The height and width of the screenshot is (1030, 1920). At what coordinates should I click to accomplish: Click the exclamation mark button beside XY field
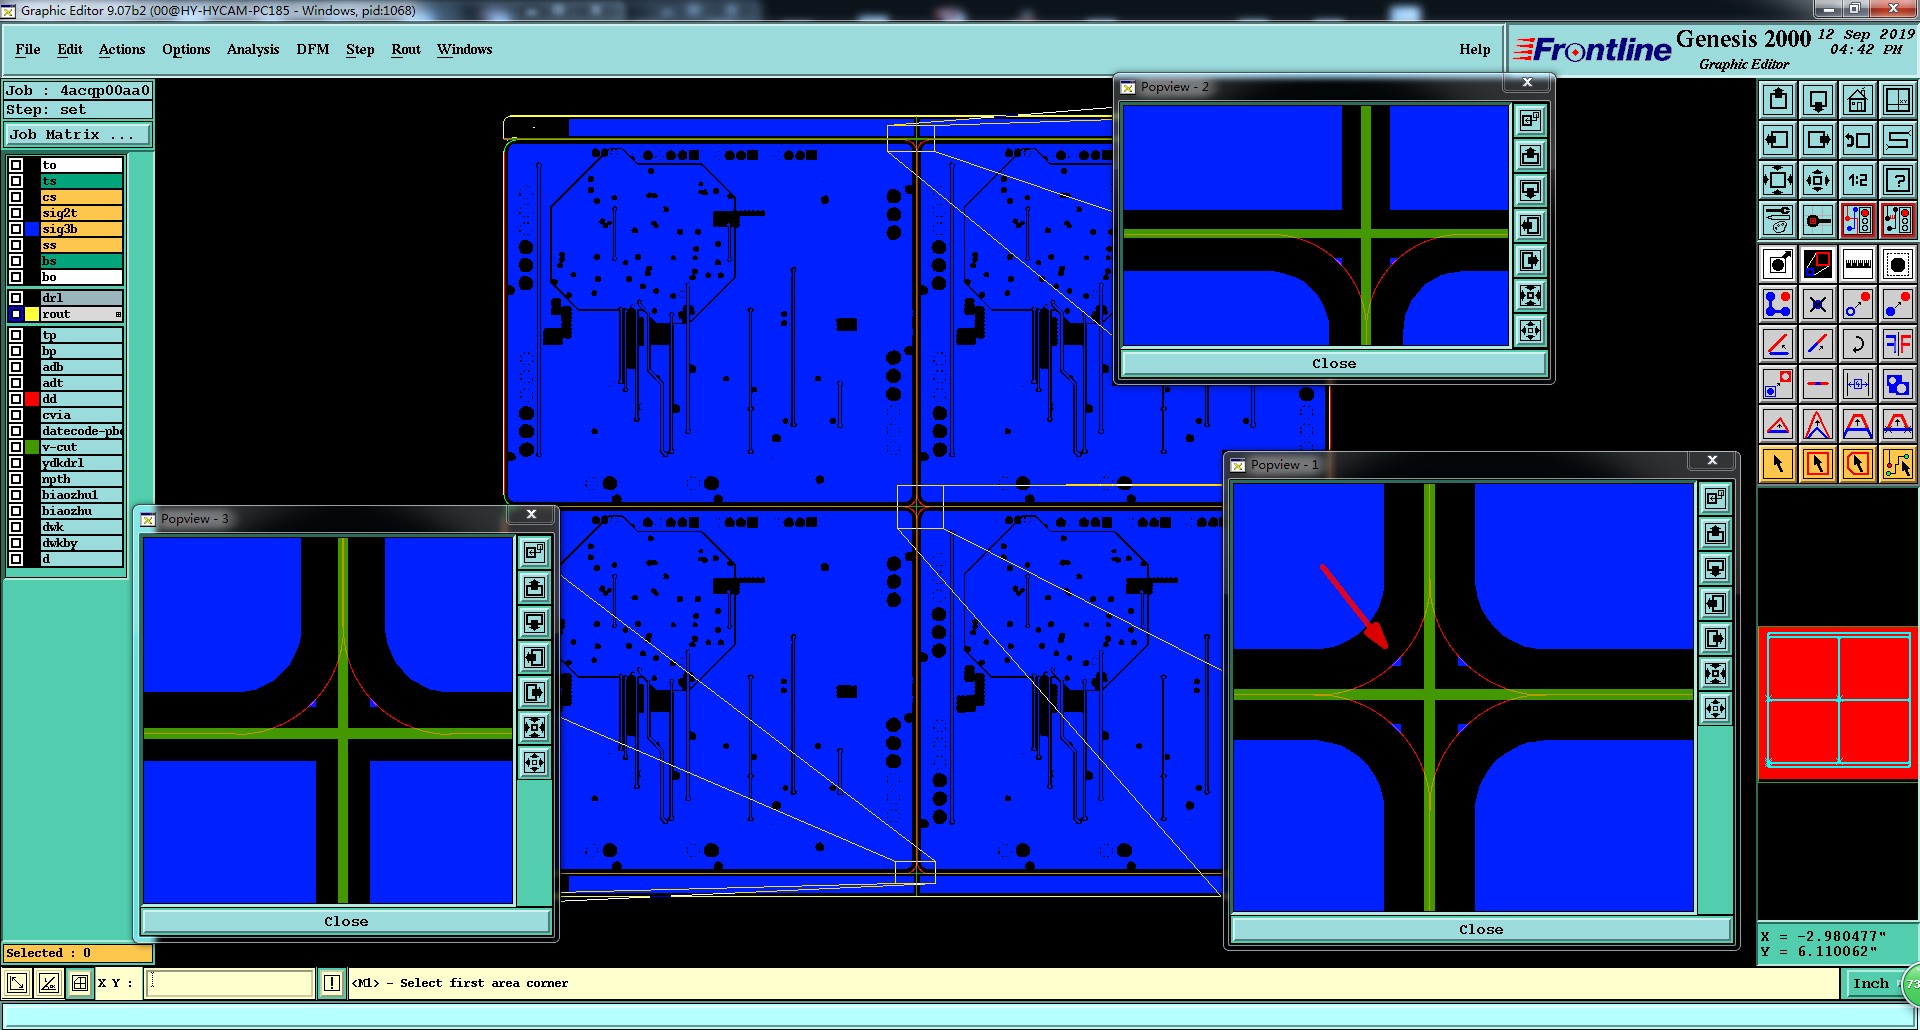[x=332, y=983]
